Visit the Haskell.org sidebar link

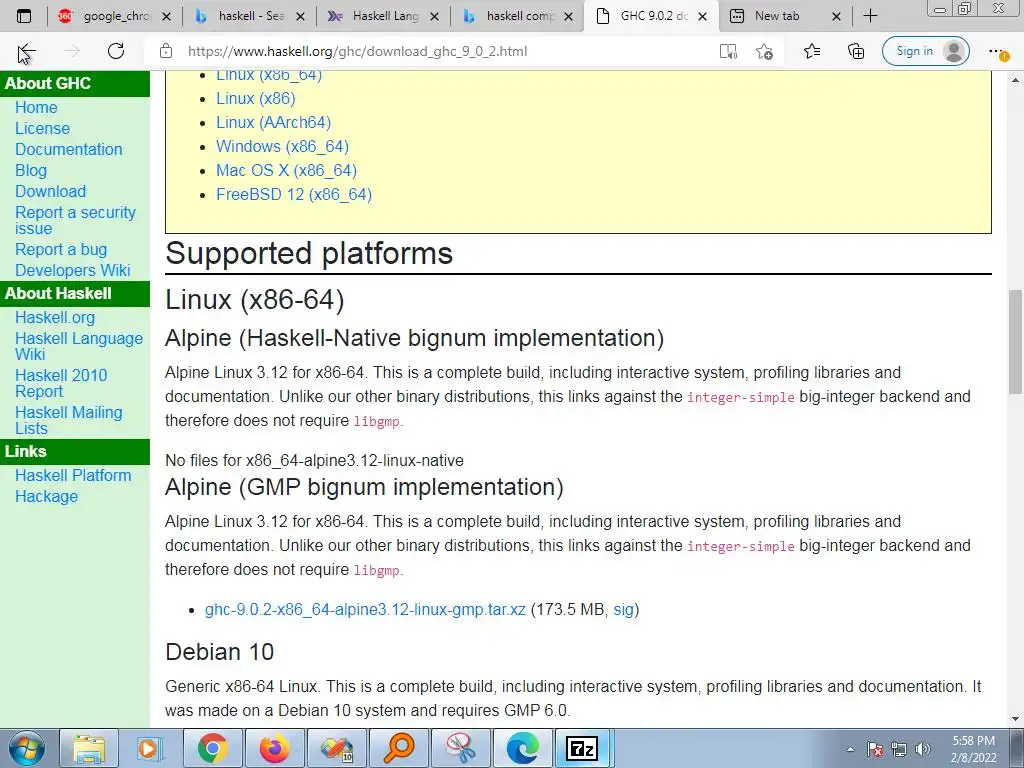tap(55, 317)
